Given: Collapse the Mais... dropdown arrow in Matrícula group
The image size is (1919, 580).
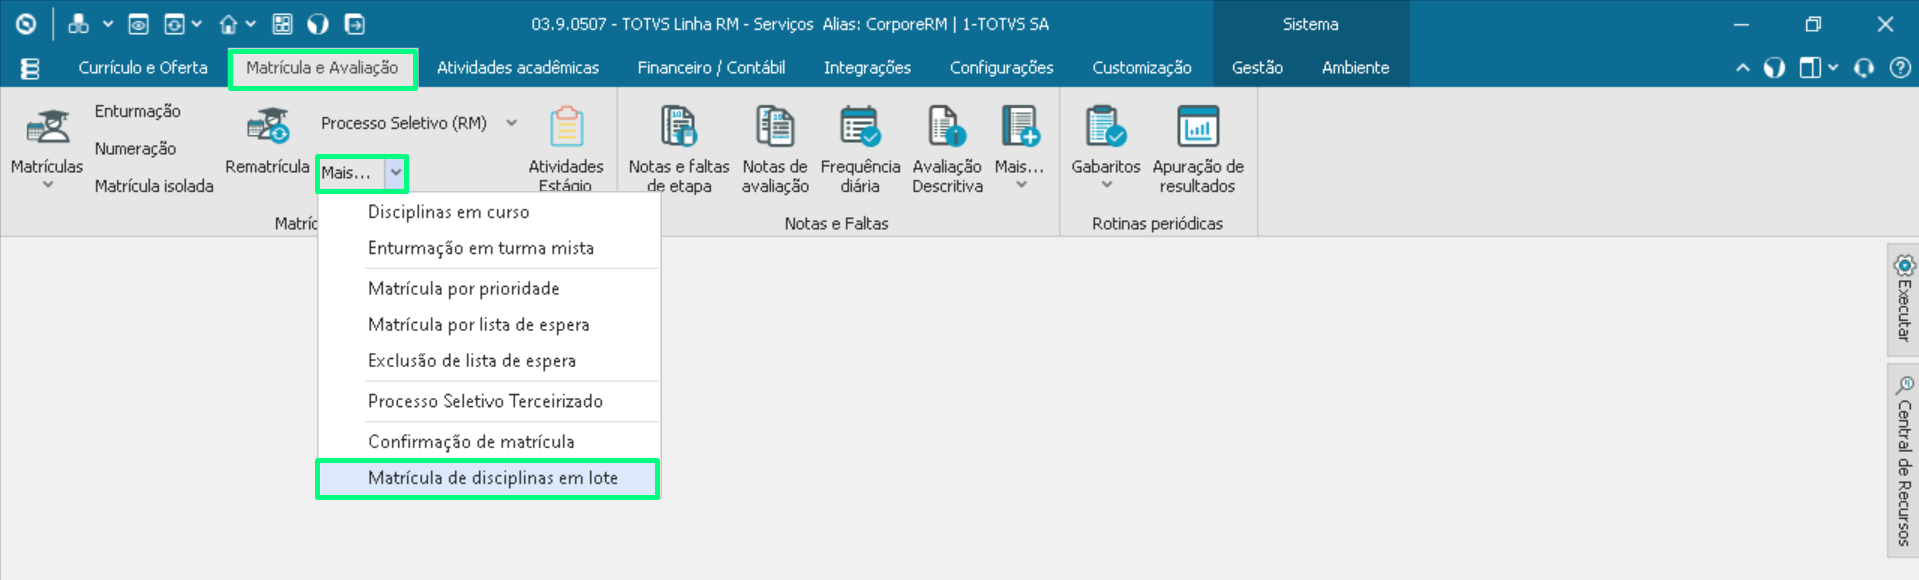Looking at the screenshot, I should click(396, 173).
